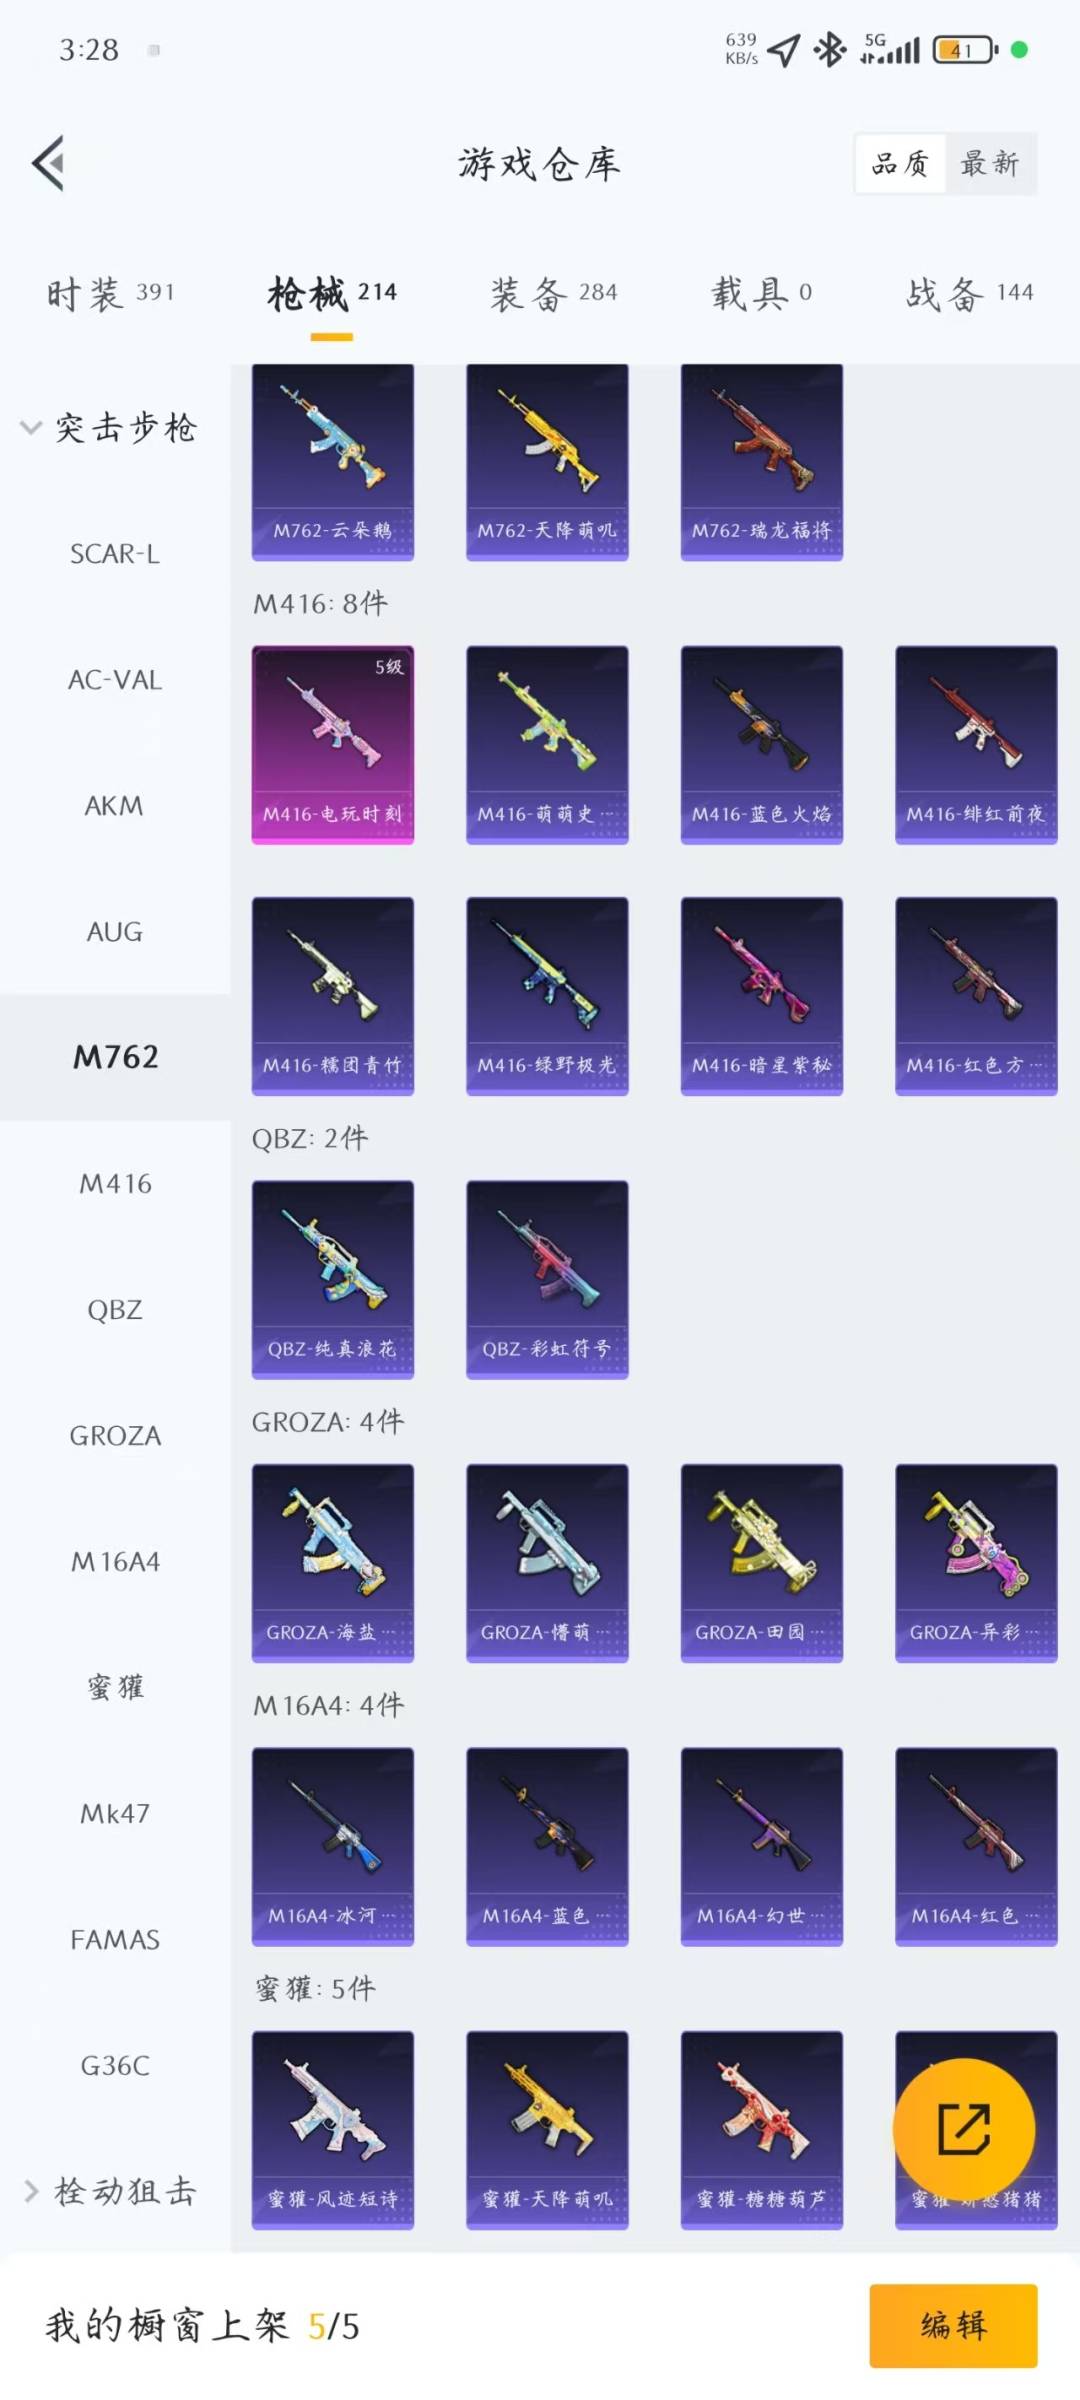Select the M762-云朵鹅 skin tile
This screenshot has width=1080, height=2400.
tap(333, 462)
